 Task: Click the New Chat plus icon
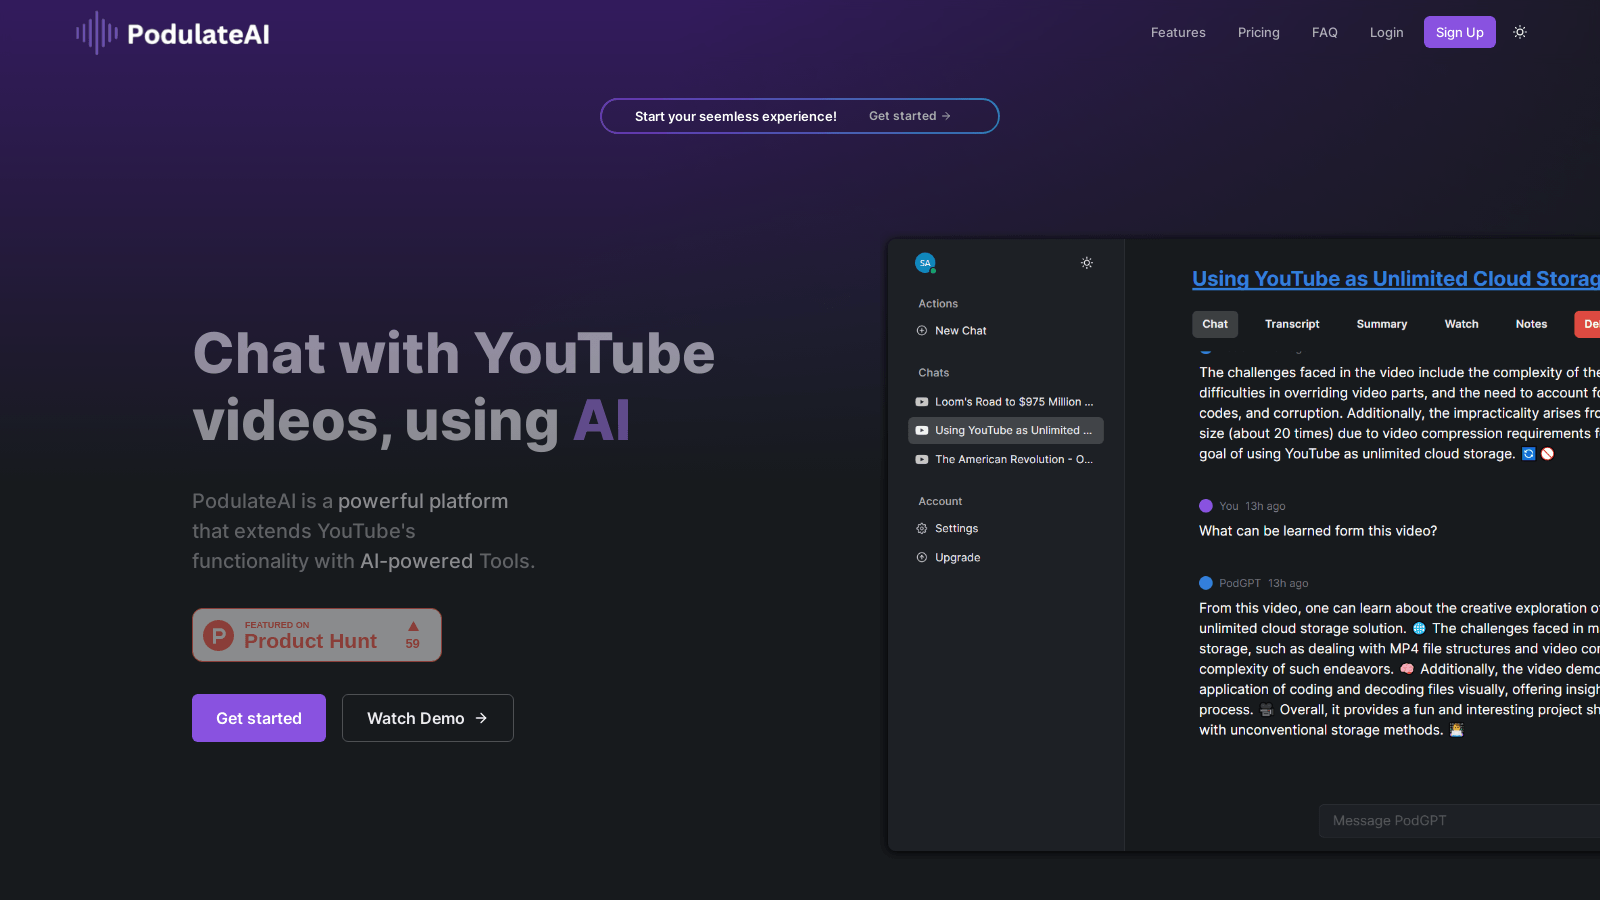(x=922, y=331)
